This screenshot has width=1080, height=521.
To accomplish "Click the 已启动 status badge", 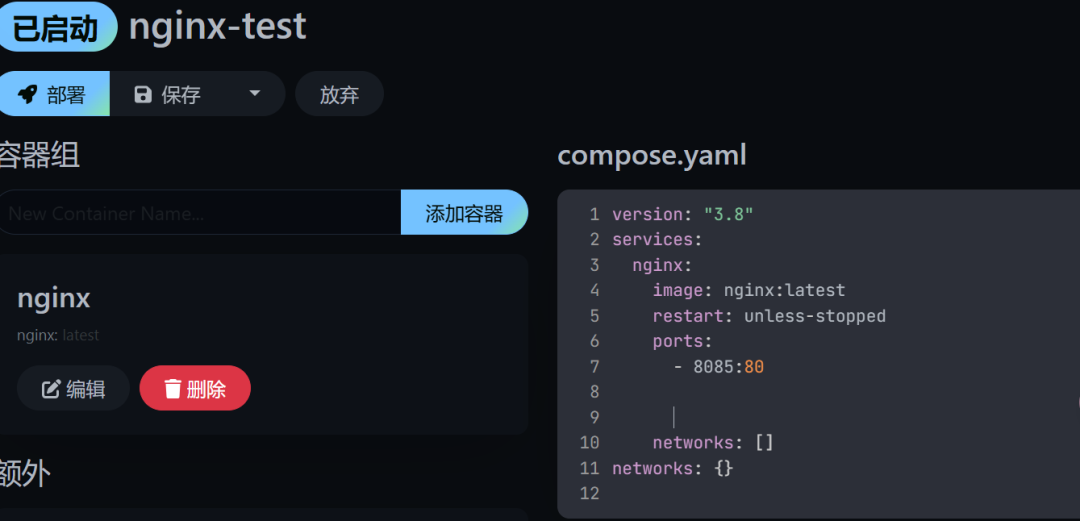I will [x=56, y=27].
